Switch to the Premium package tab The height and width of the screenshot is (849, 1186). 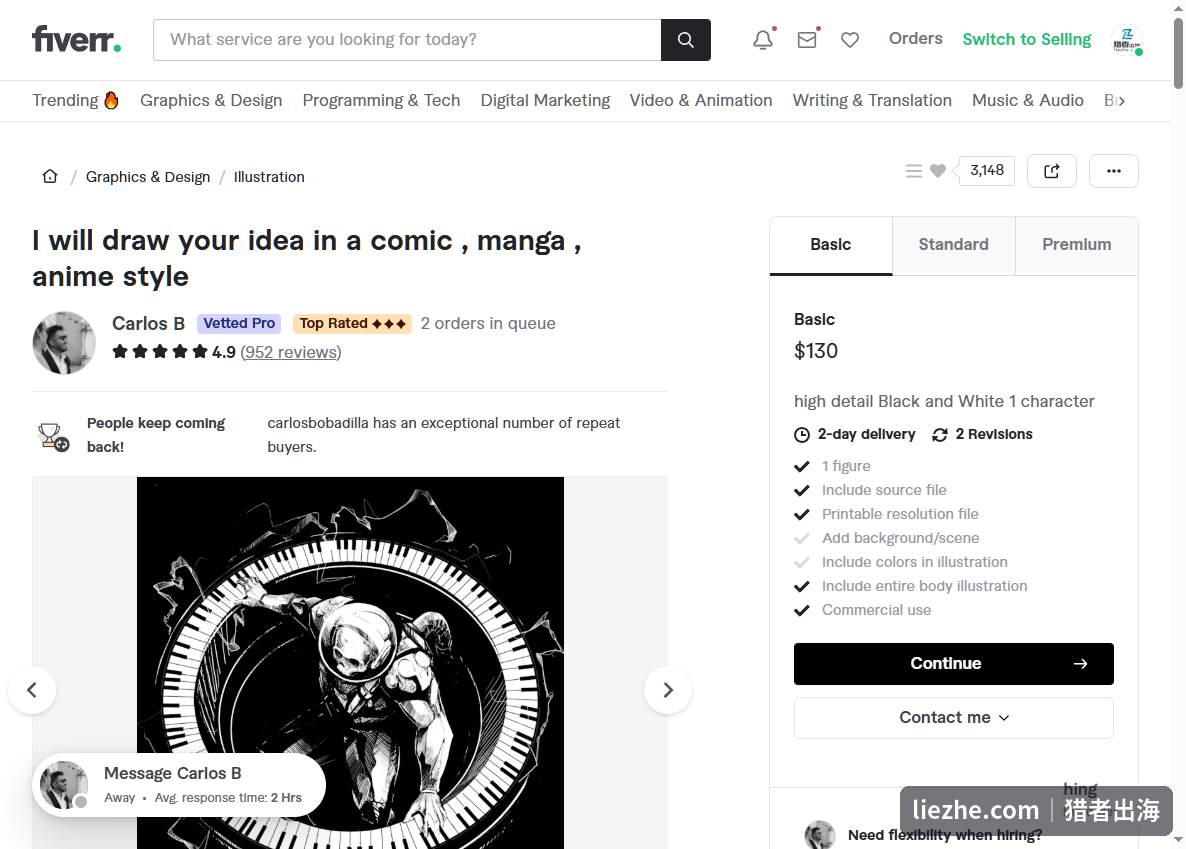point(1076,245)
